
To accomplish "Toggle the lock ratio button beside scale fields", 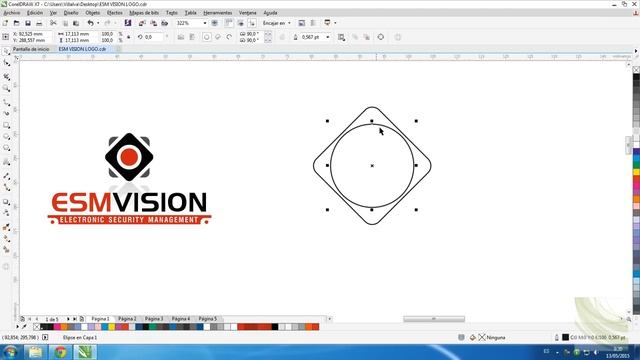I will [x=128, y=37].
